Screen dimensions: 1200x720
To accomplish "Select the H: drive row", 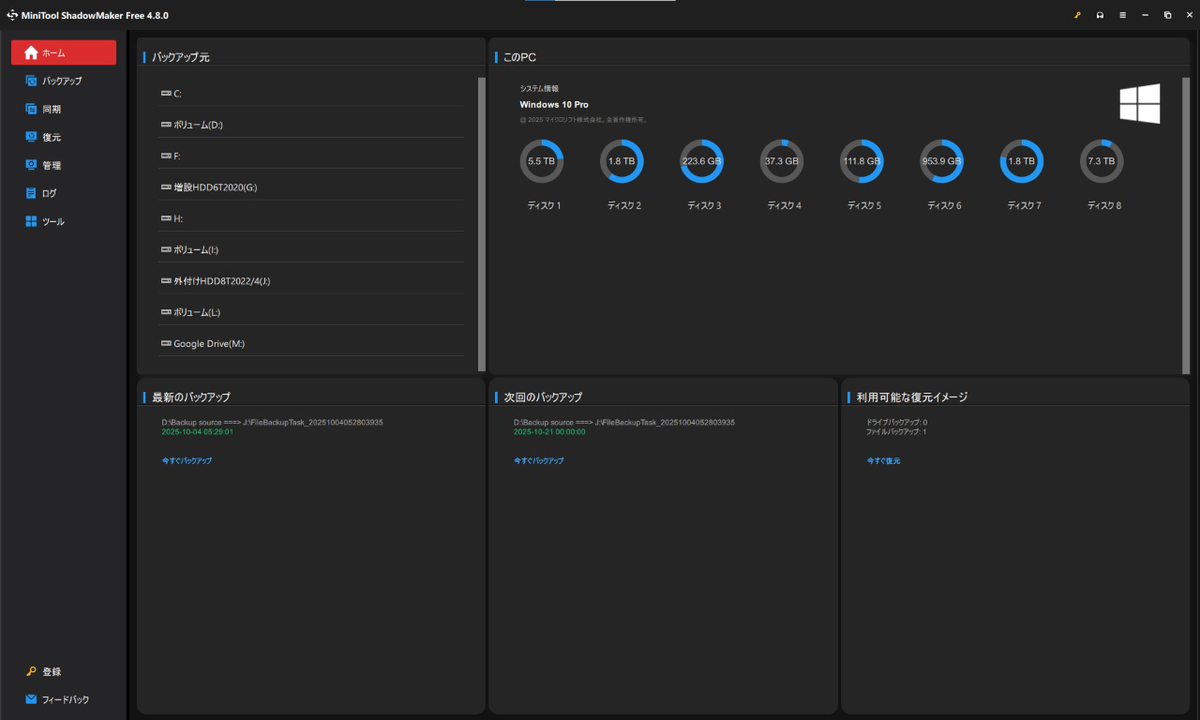I will click(x=311, y=218).
